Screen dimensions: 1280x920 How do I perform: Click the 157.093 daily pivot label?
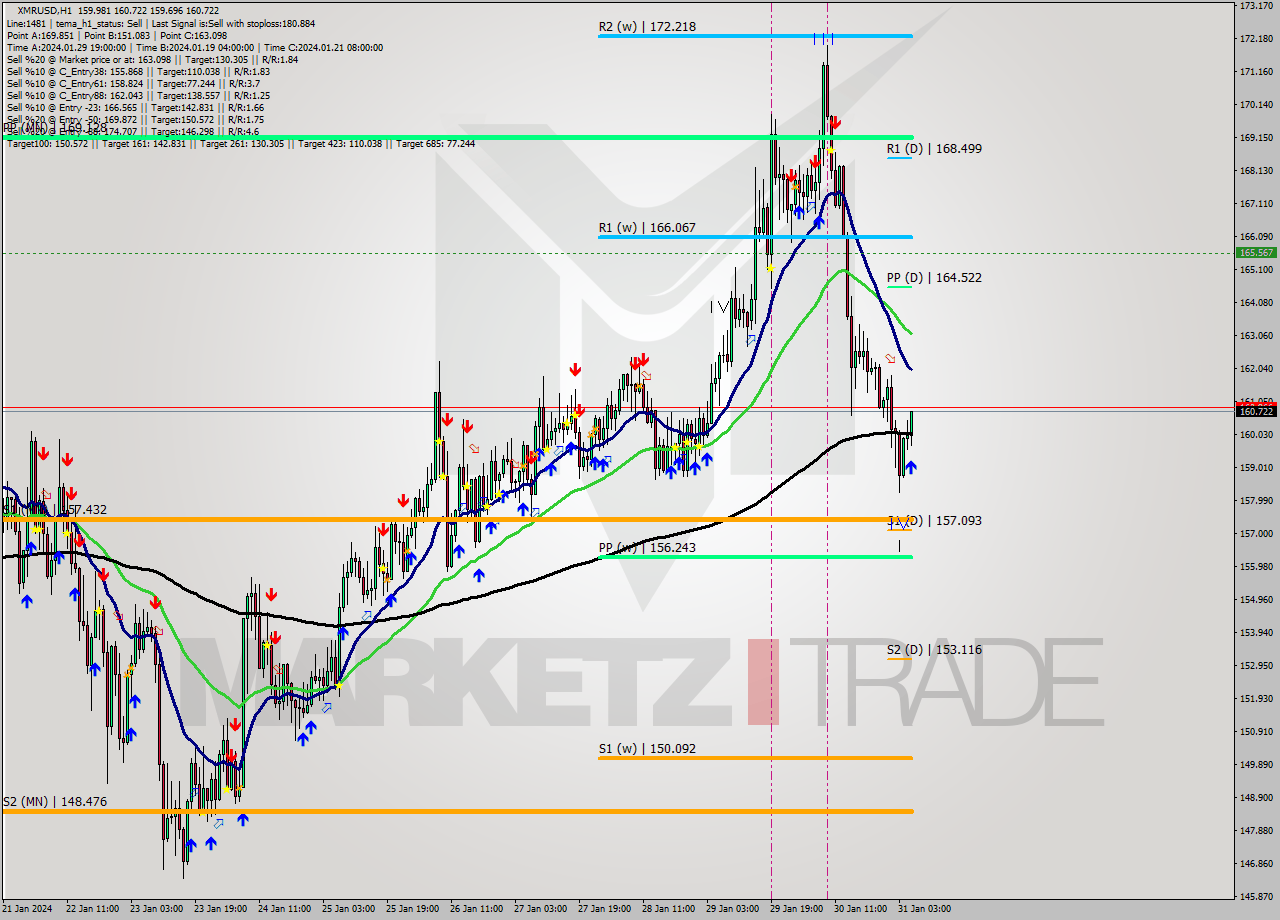934,521
